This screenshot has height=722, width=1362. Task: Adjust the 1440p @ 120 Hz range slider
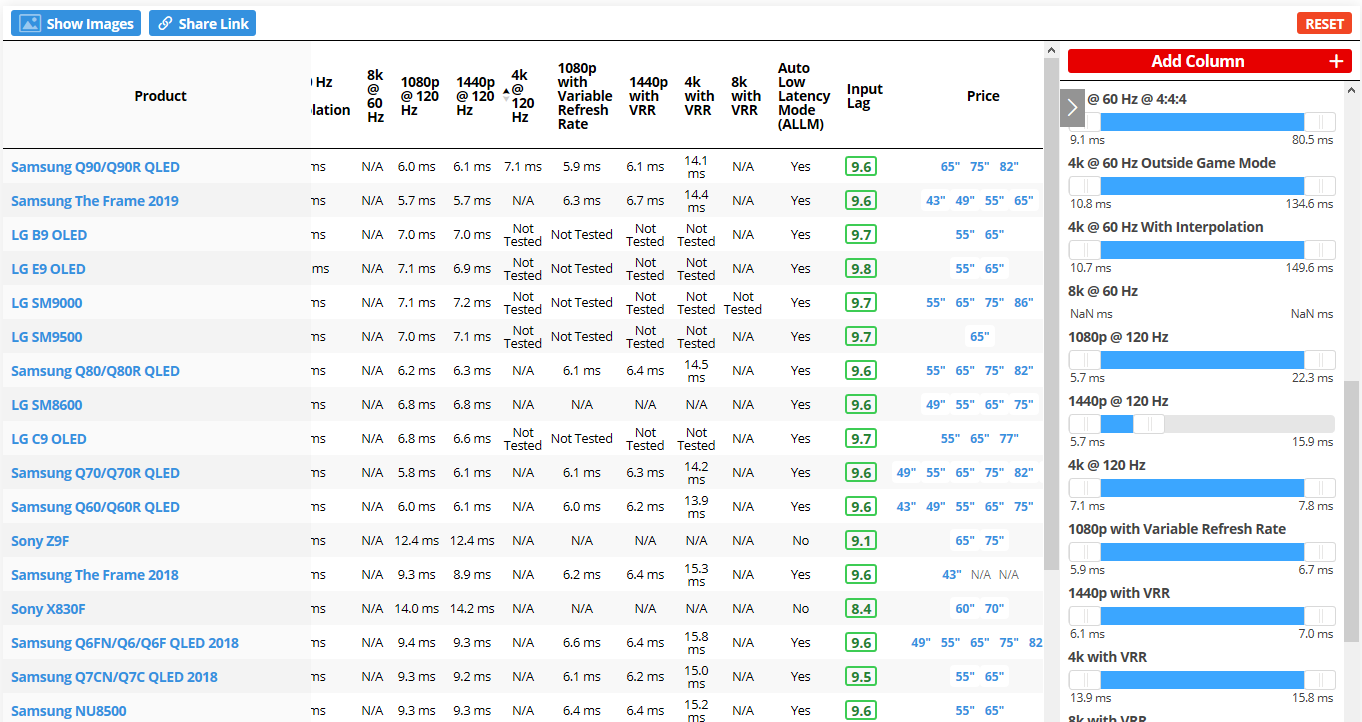1201,424
